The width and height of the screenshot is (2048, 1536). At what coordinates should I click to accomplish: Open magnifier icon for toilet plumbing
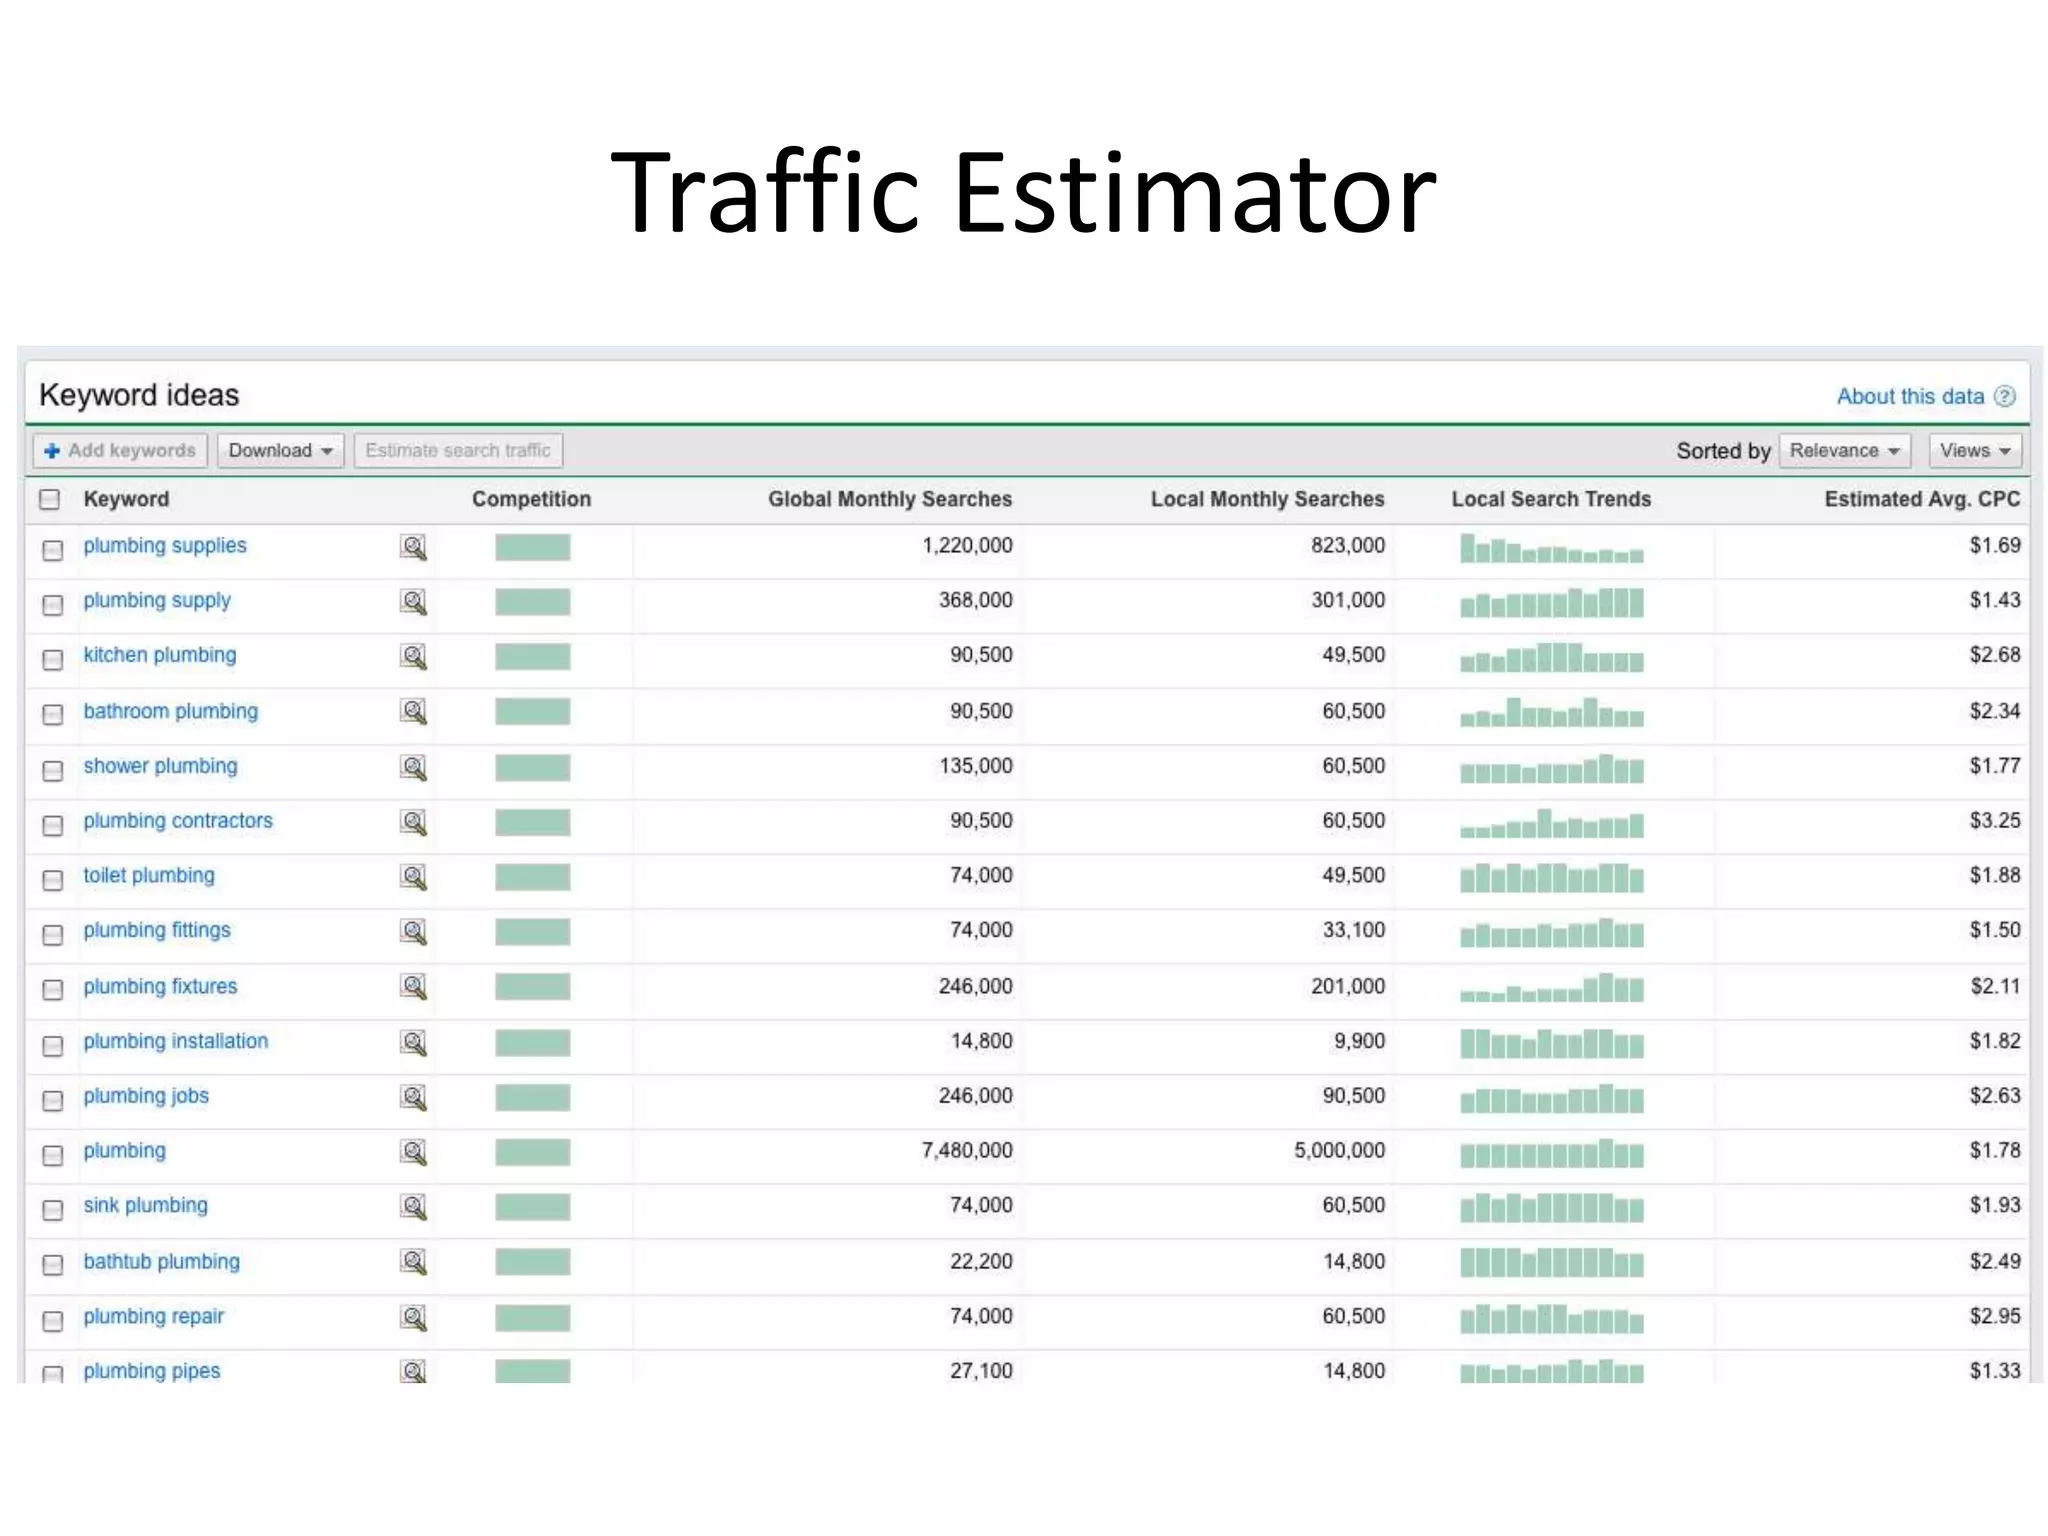(413, 878)
